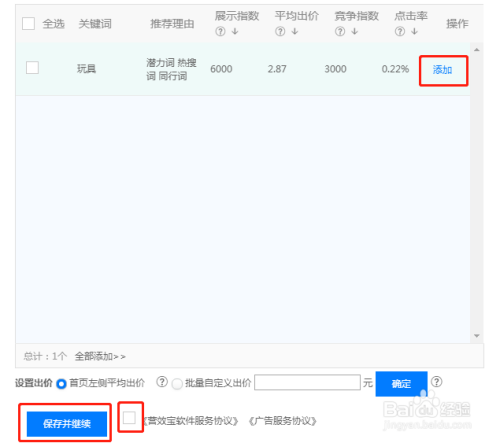Click the 推荐理由 column header

click(172, 24)
